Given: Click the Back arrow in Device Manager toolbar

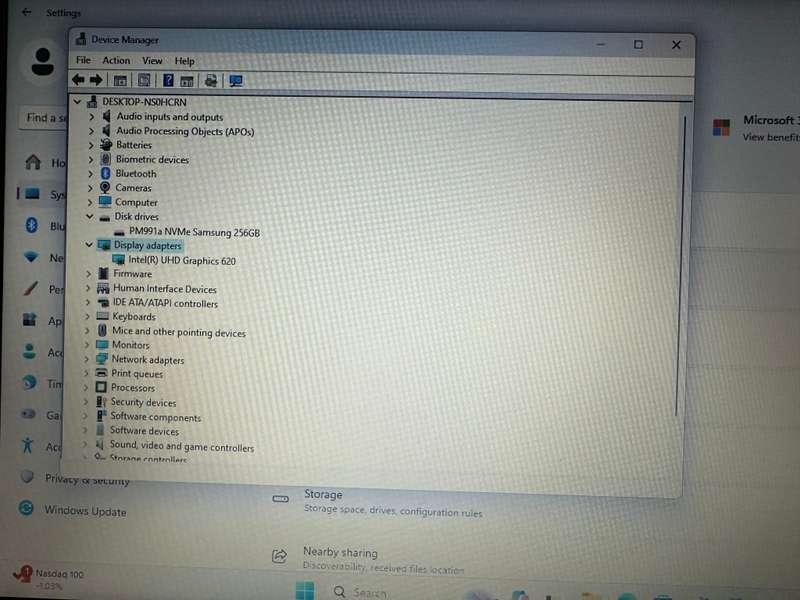Looking at the screenshot, I should pos(78,80).
